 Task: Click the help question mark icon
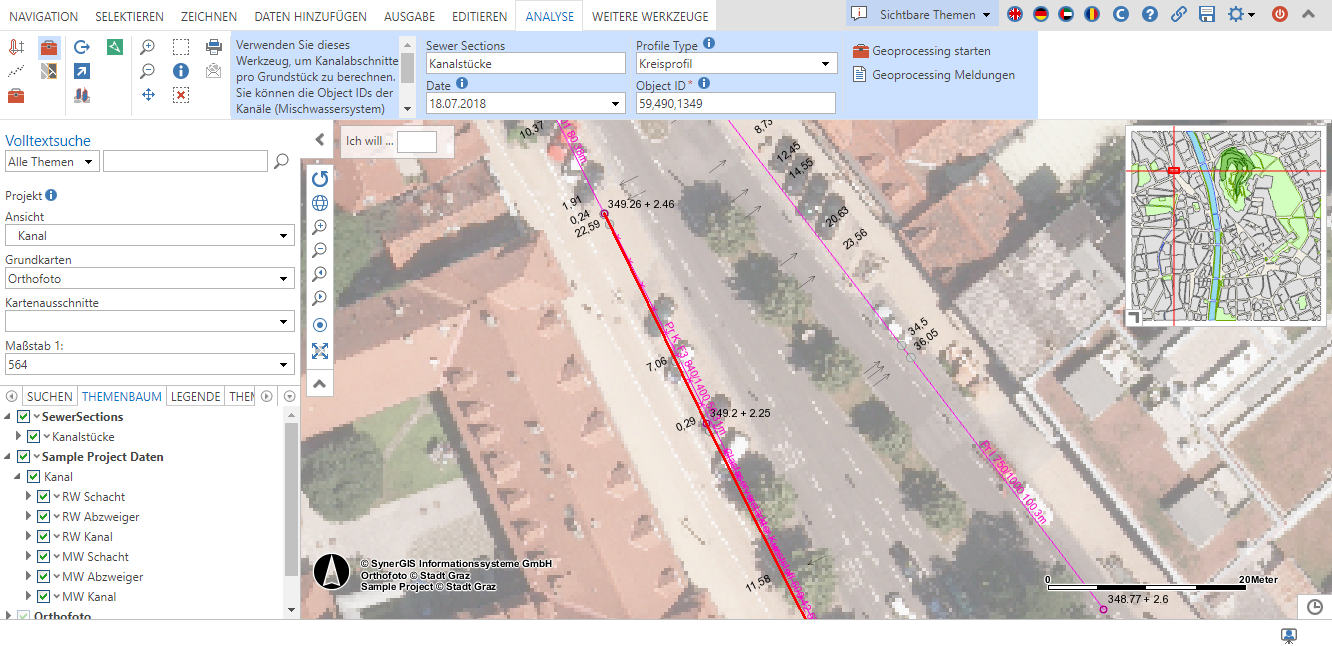(x=1150, y=14)
